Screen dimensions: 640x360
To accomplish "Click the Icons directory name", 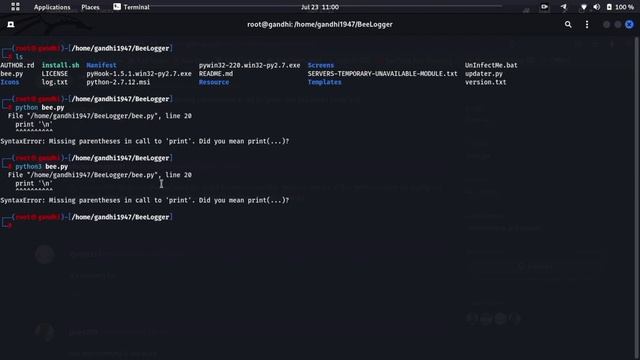I will coord(10,82).
